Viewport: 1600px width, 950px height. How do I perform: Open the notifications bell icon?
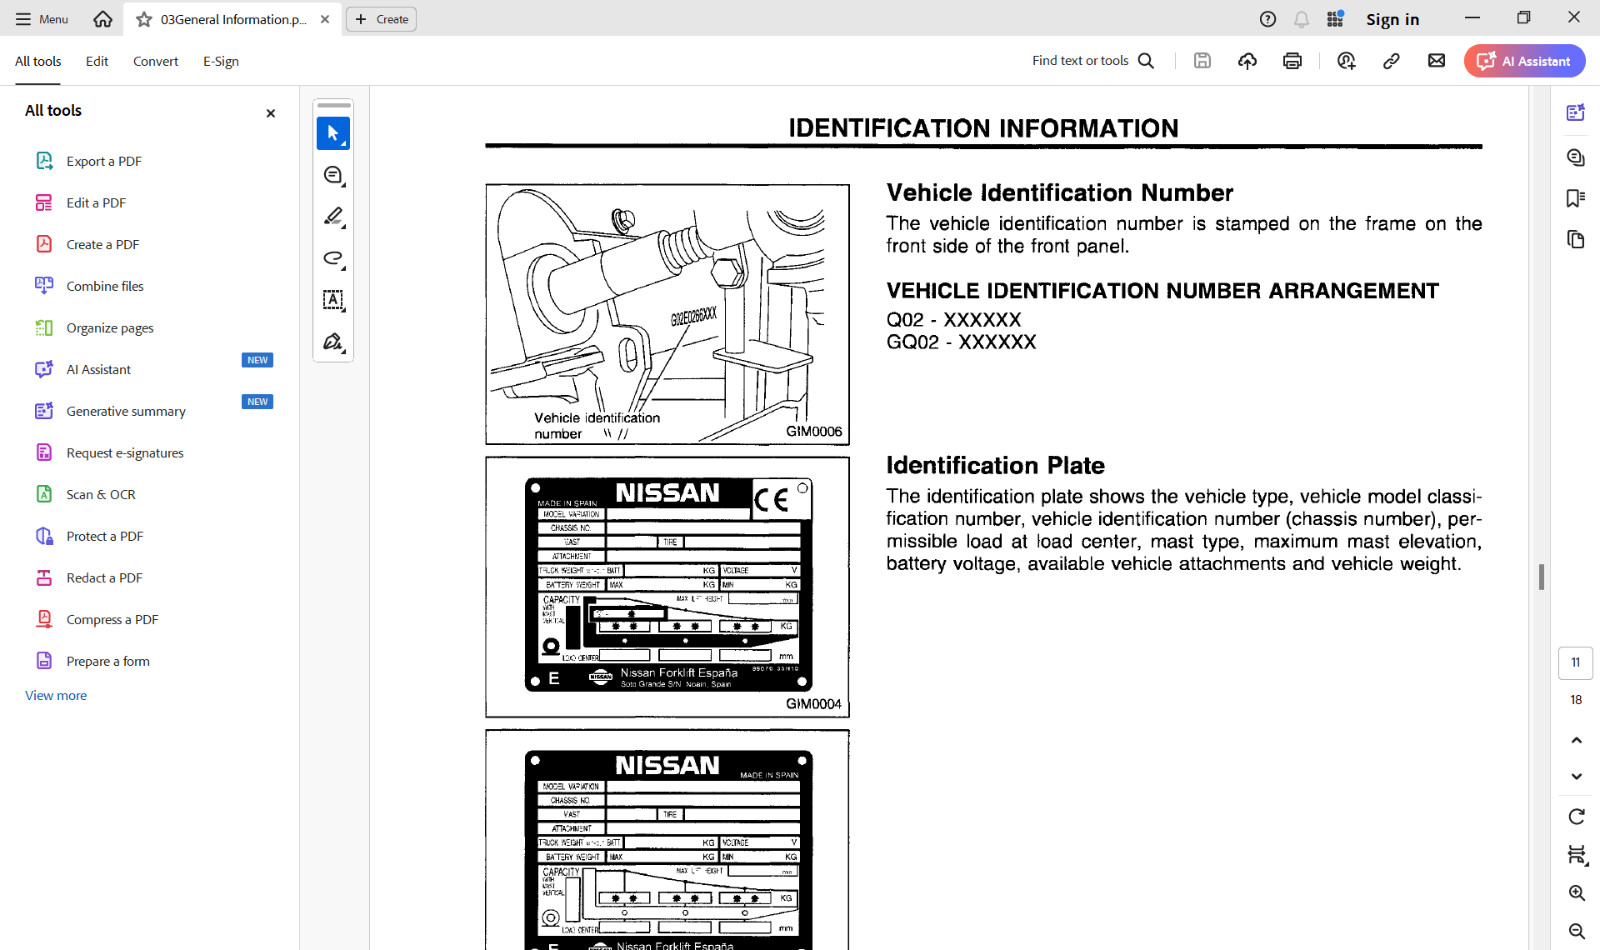[x=1301, y=19]
